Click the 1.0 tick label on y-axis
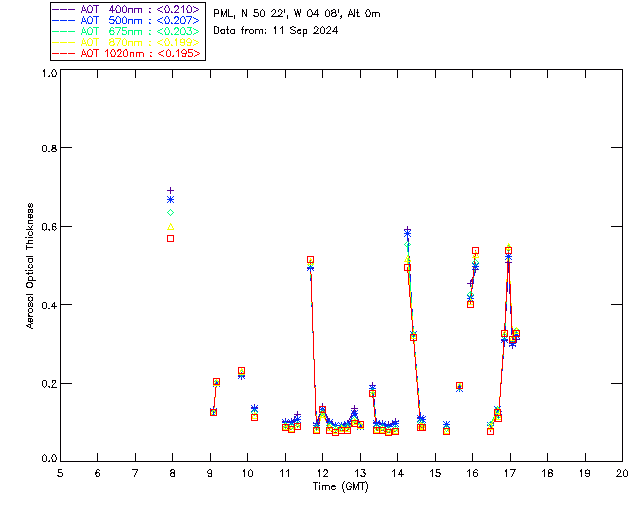 tap(48, 73)
